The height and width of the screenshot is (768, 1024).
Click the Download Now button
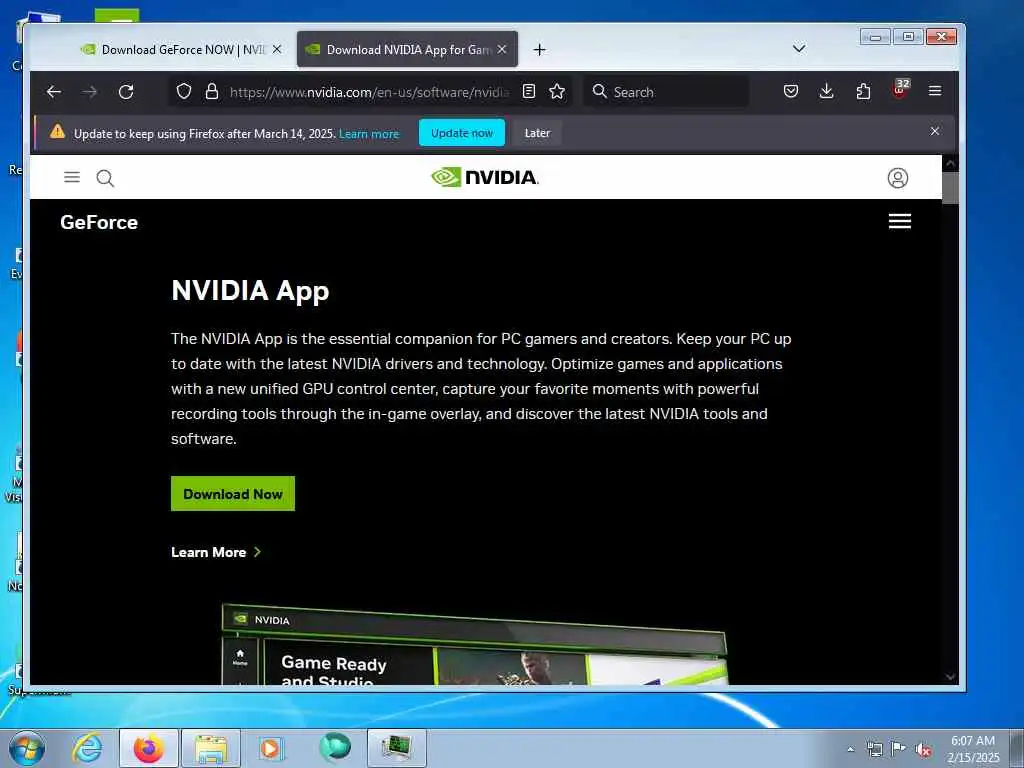233,494
